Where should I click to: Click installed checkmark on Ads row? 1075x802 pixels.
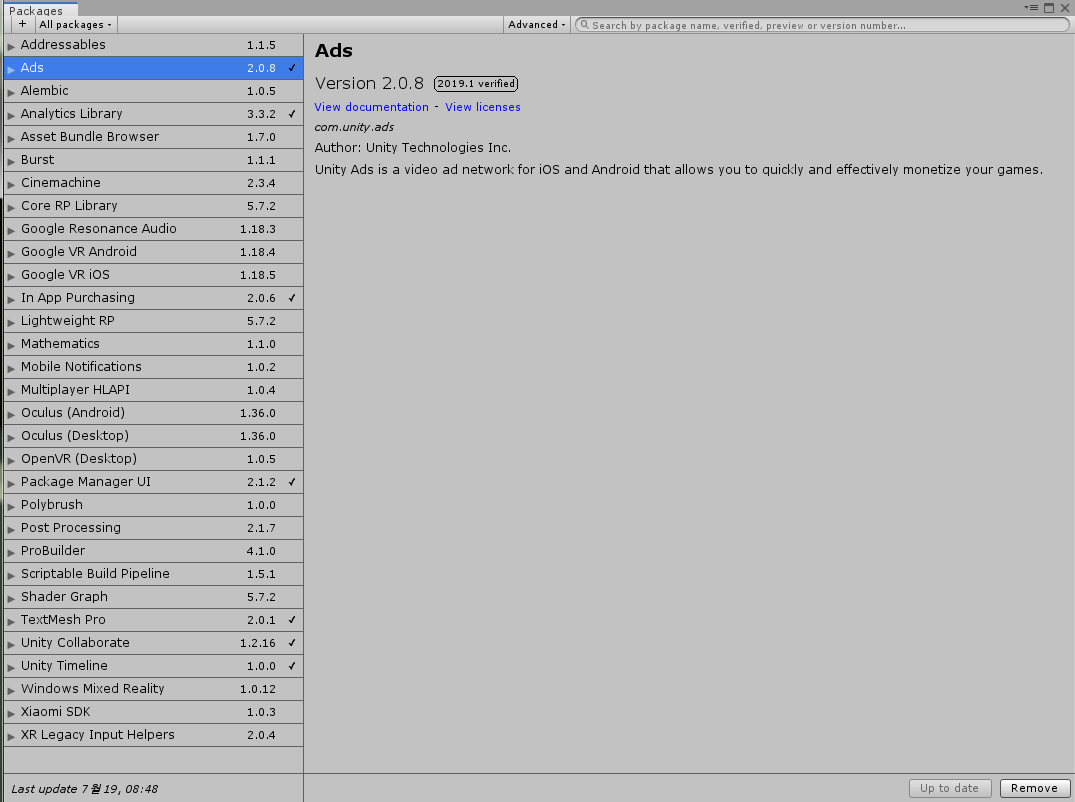point(292,68)
